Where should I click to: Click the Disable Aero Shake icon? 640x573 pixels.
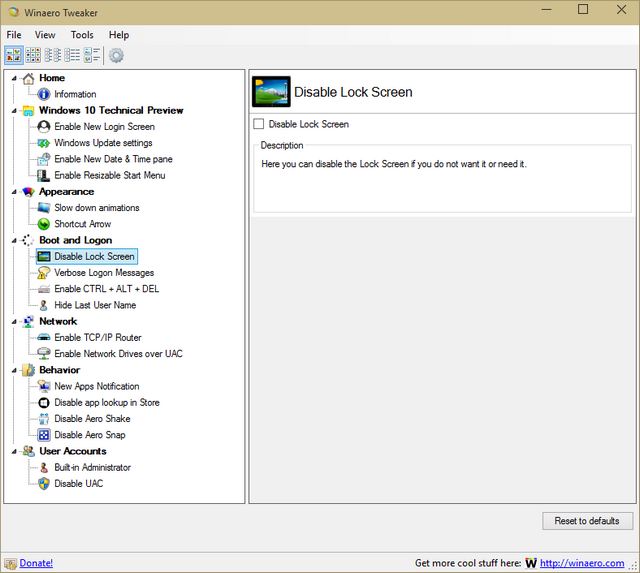[x=44, y=419]
